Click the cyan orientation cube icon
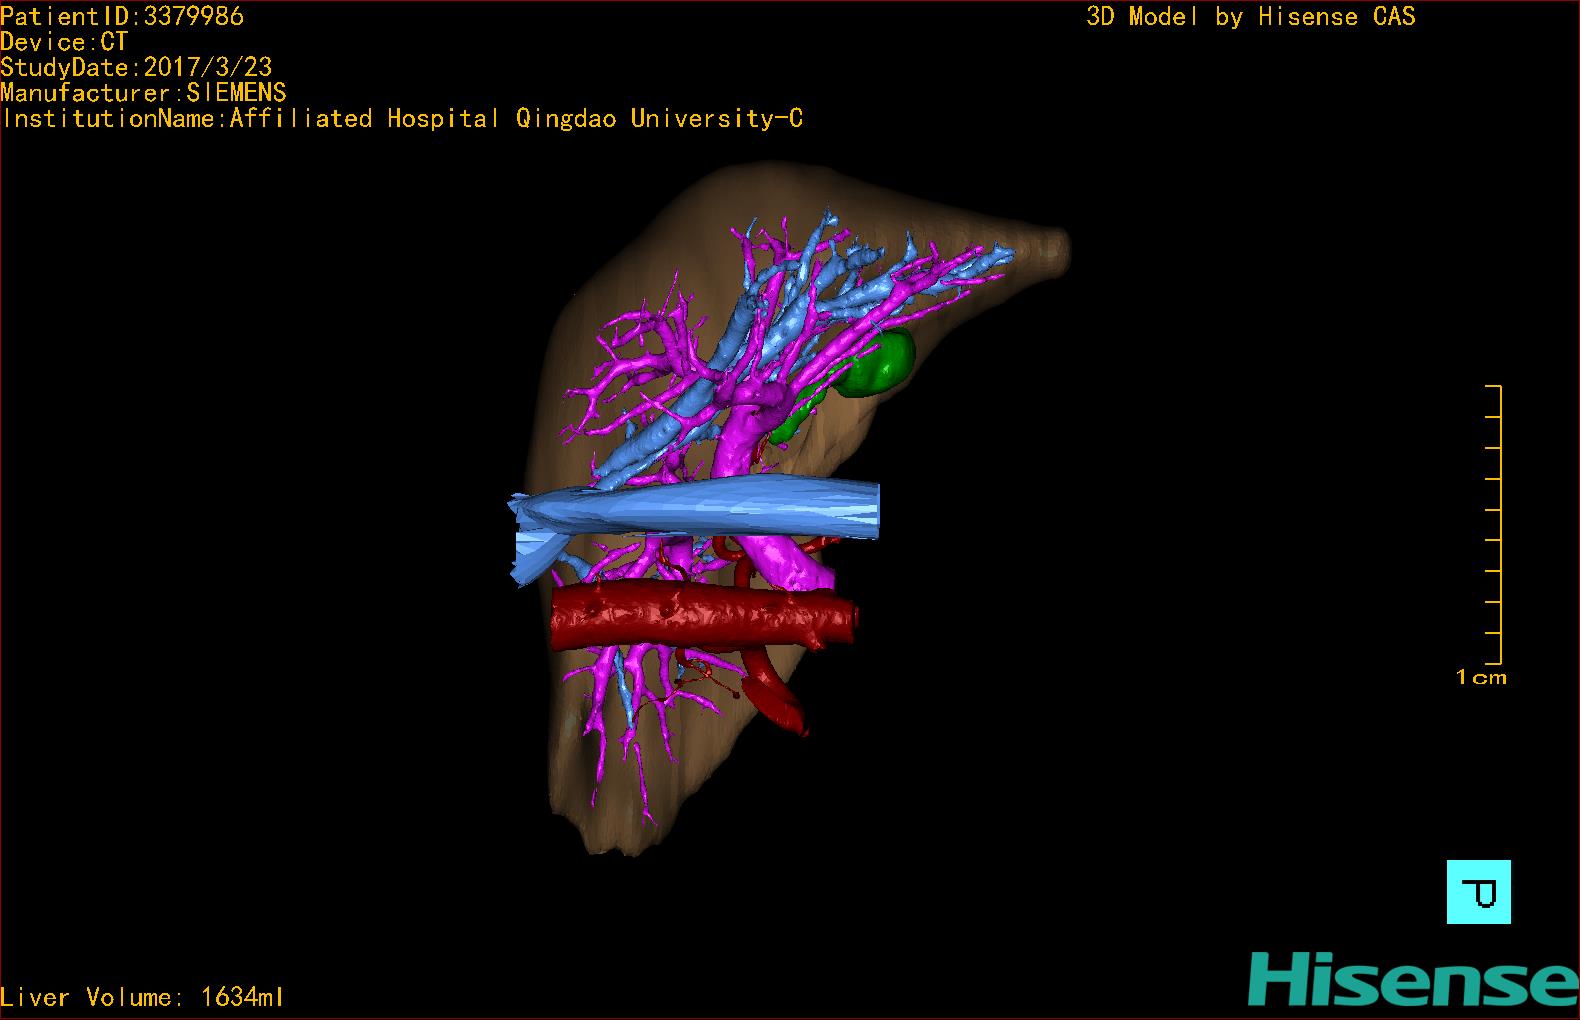 tap(1479, 891)
